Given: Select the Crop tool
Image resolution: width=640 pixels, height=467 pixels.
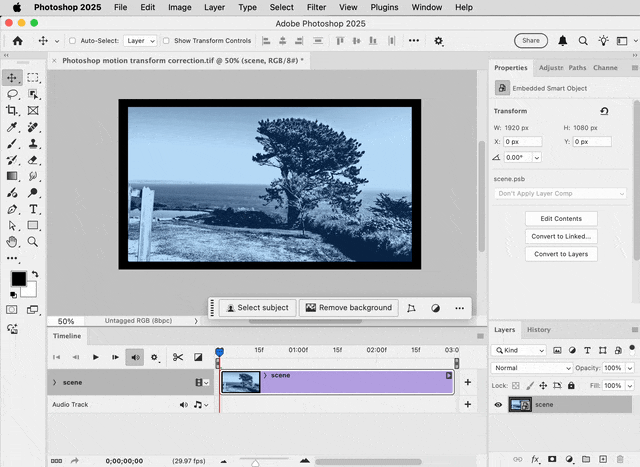Looking at the screenshot, I should 12,111.
